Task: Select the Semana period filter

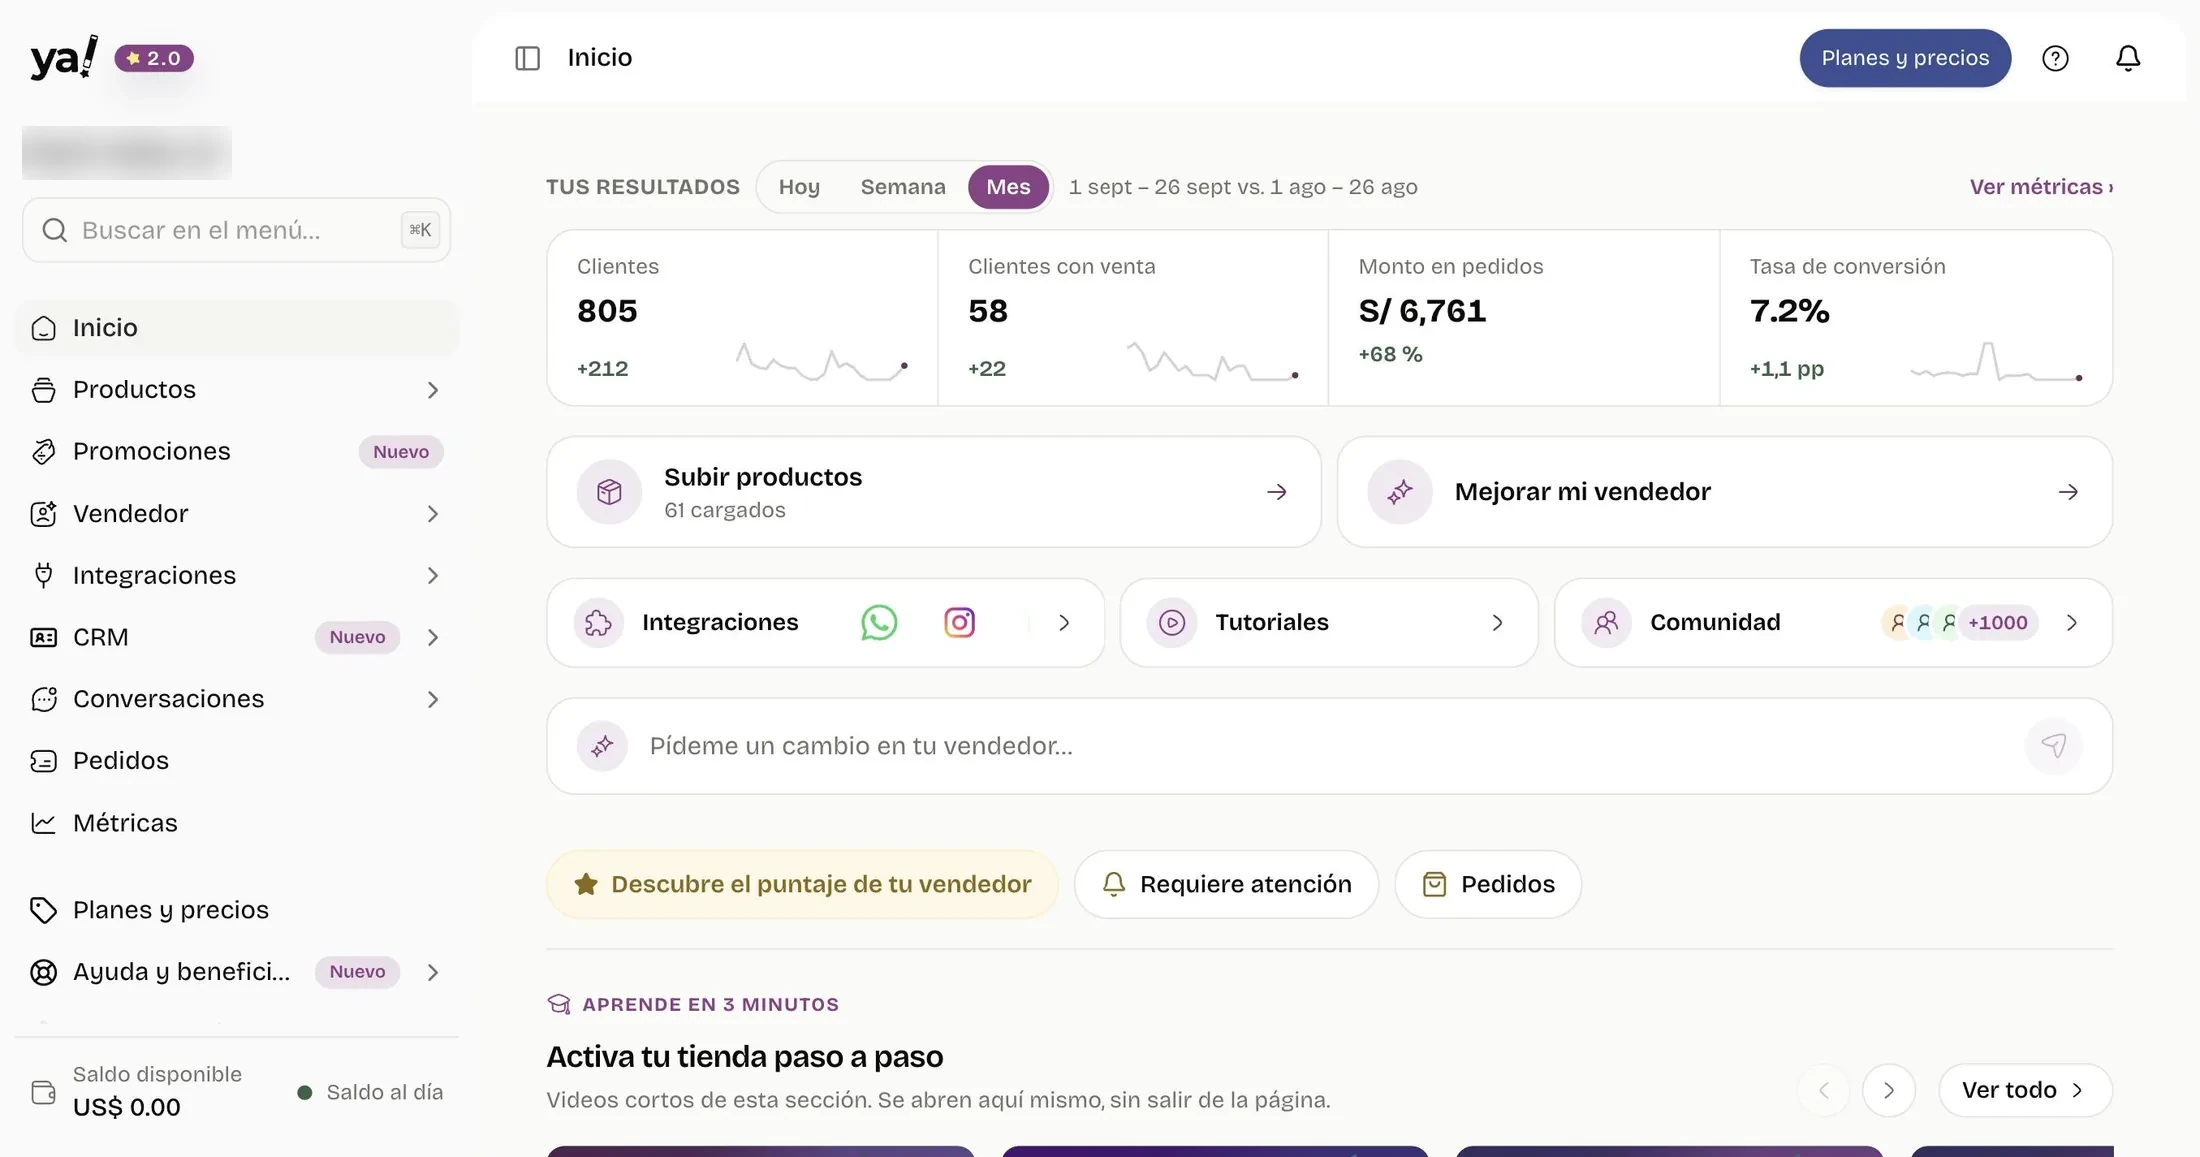Action: tap(903, 187)
